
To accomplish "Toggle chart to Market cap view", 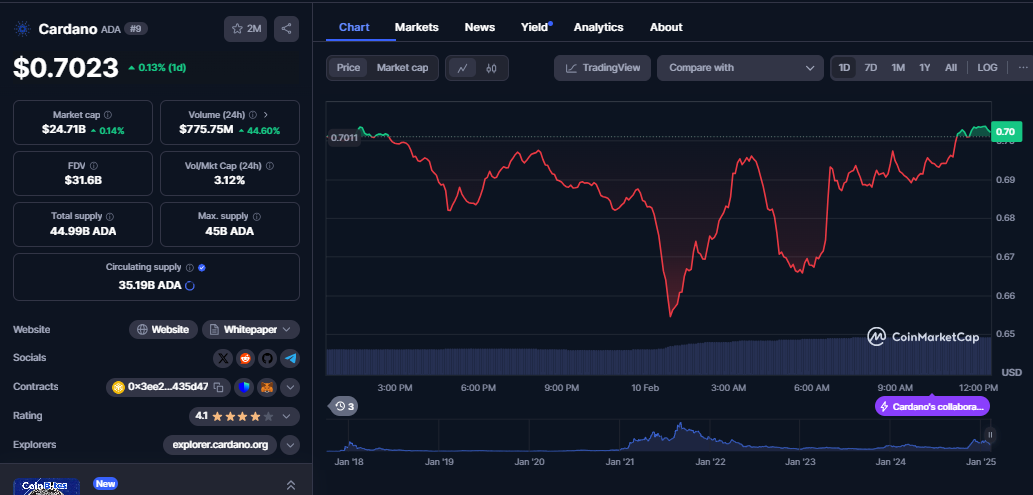I will coord(402,68).
